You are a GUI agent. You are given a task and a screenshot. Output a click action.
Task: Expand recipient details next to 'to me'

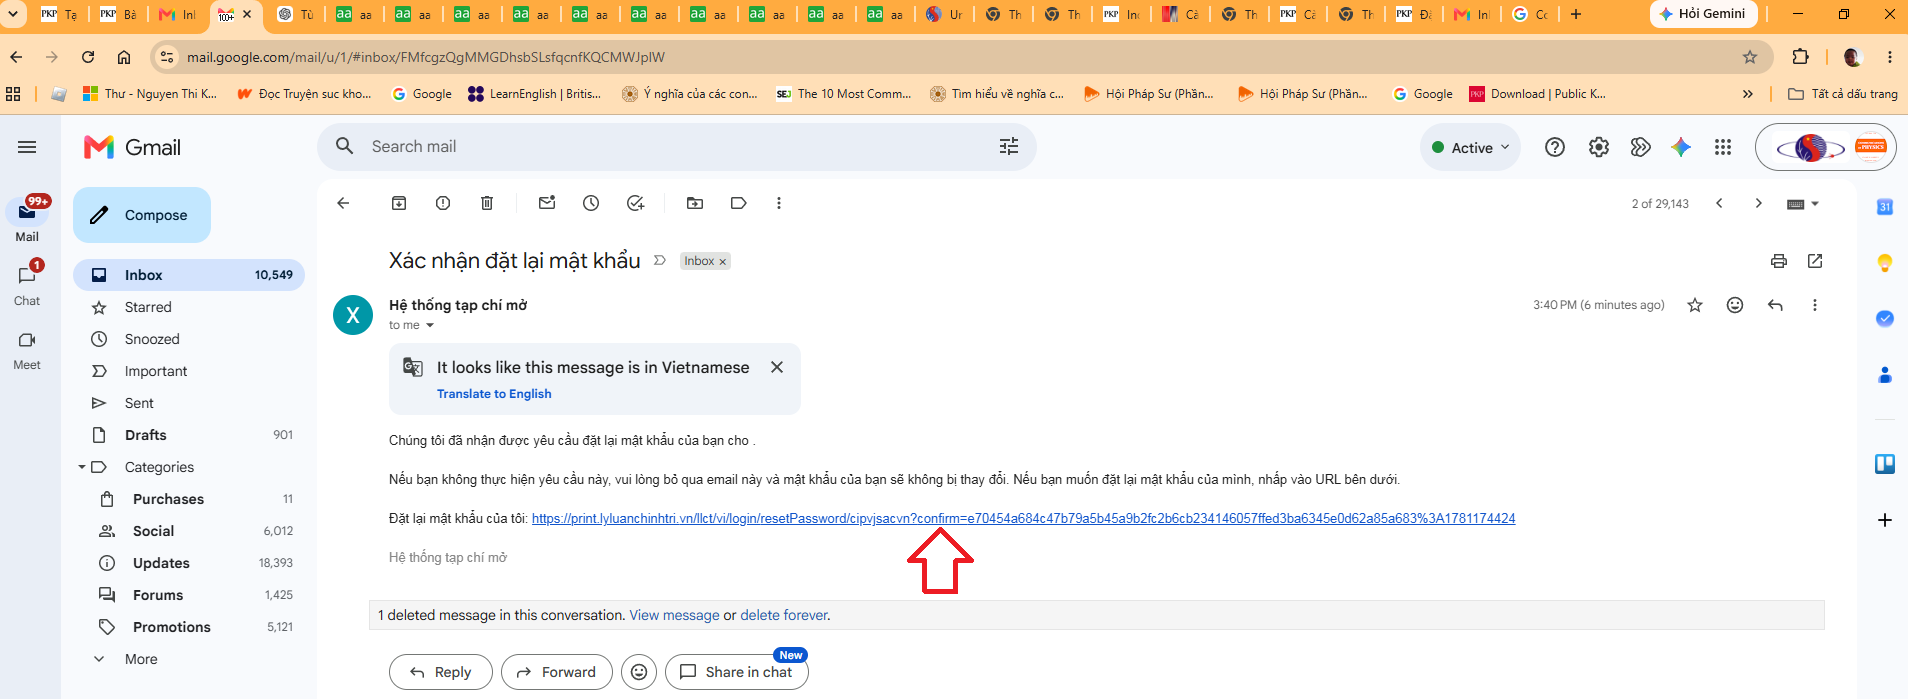pos(430,325)
